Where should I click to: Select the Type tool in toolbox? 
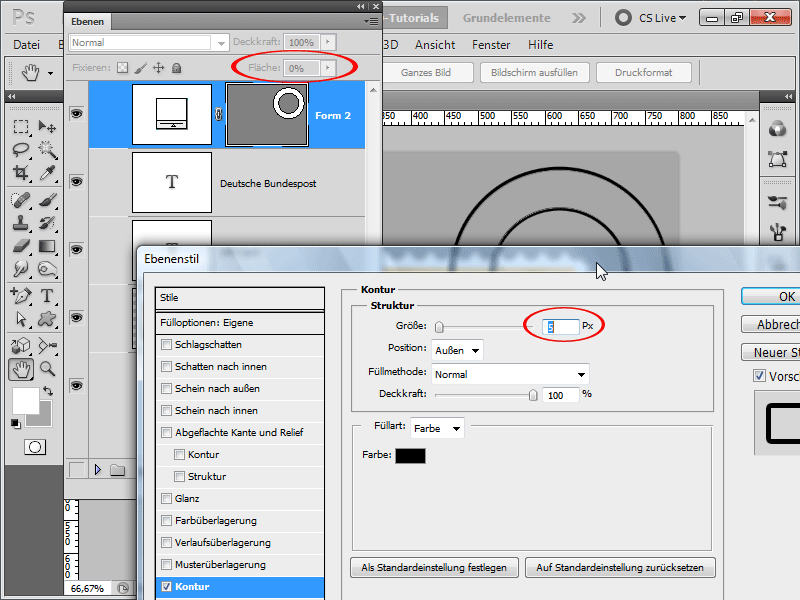coord(47,295)
